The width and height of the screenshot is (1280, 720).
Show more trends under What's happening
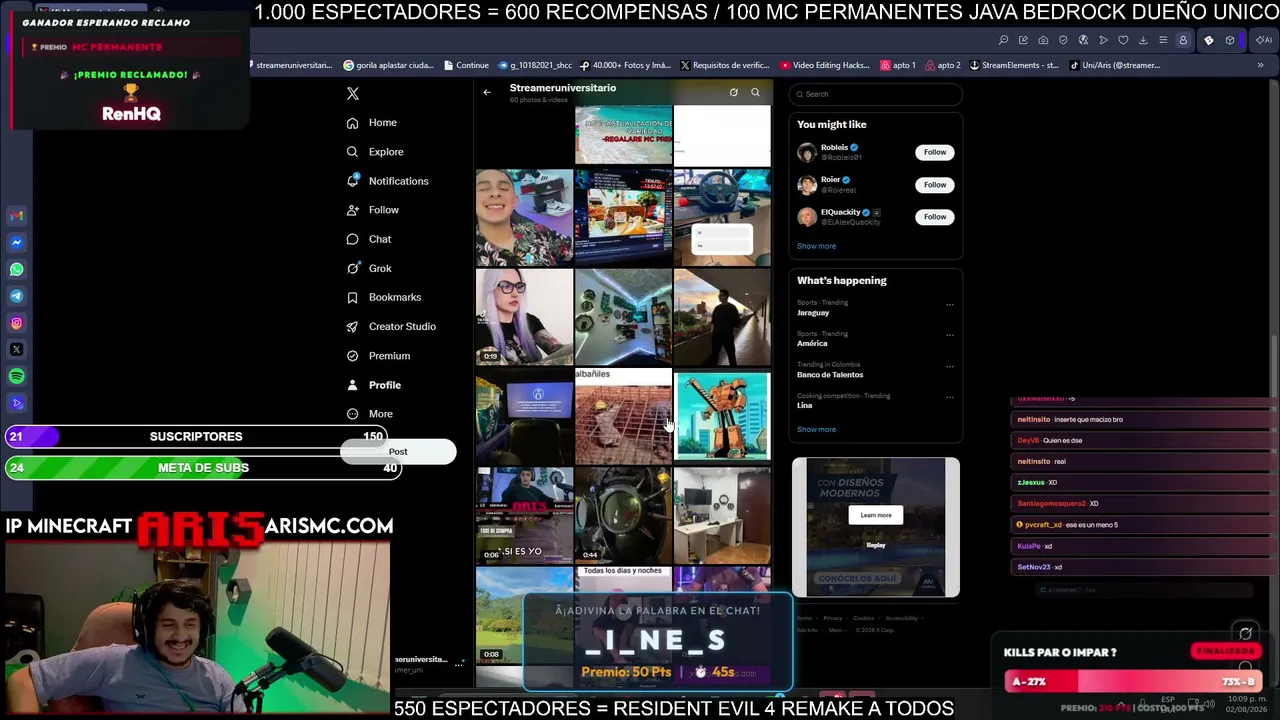[817, 429]
